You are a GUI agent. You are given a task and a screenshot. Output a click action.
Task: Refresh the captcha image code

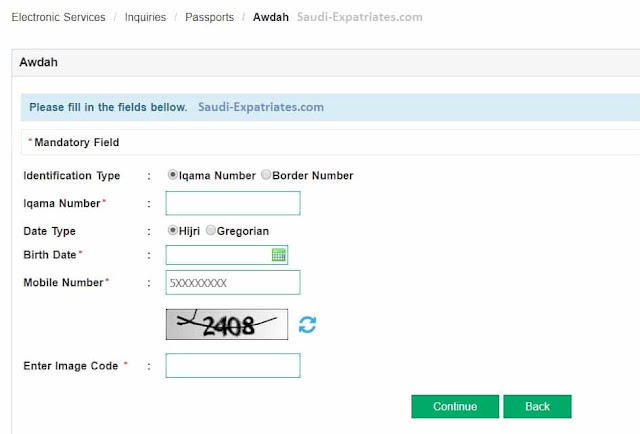pyautogui.click(x=307, y=325)
